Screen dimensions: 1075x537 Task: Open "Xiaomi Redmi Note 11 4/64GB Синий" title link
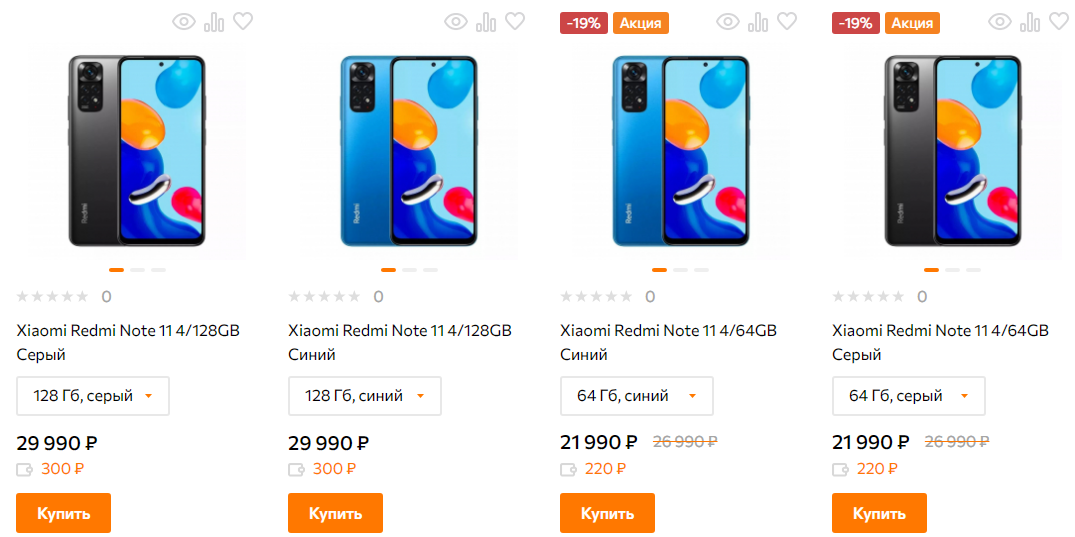coord(668,342)
